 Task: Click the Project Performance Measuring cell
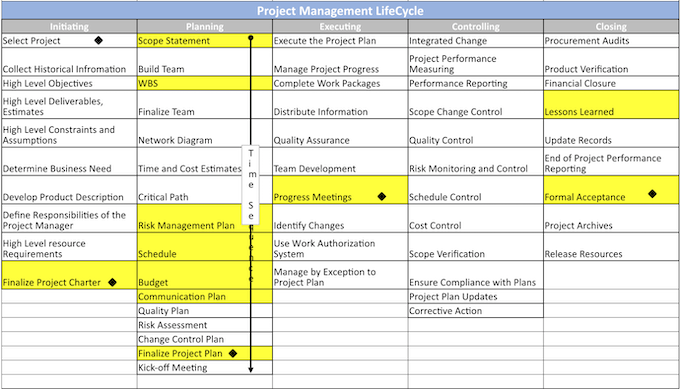click(475, 62)
